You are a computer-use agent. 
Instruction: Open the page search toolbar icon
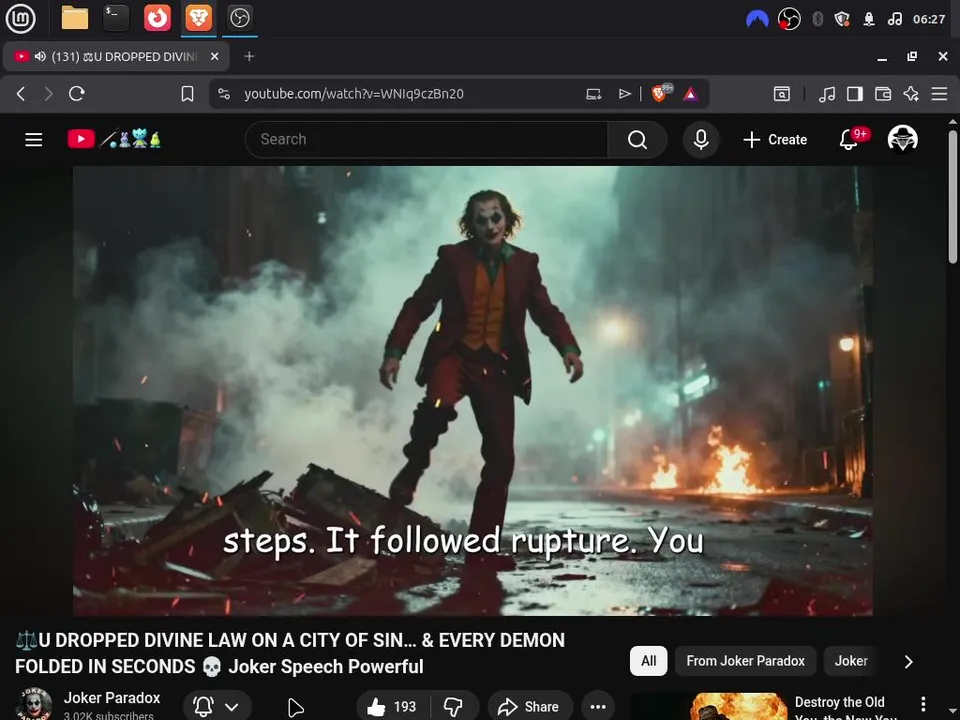(782, 94)
